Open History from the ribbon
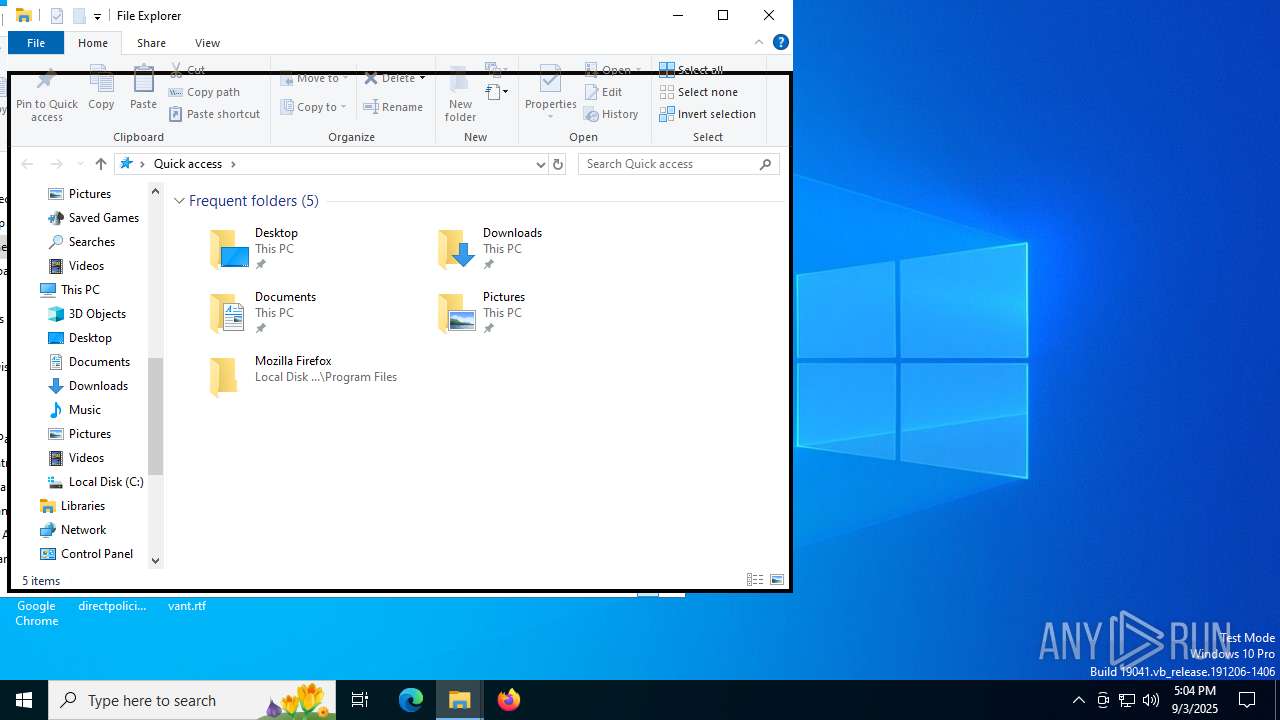Image resolution: width=1280 pixels, height=720 pixels. (x=611, y=114)
